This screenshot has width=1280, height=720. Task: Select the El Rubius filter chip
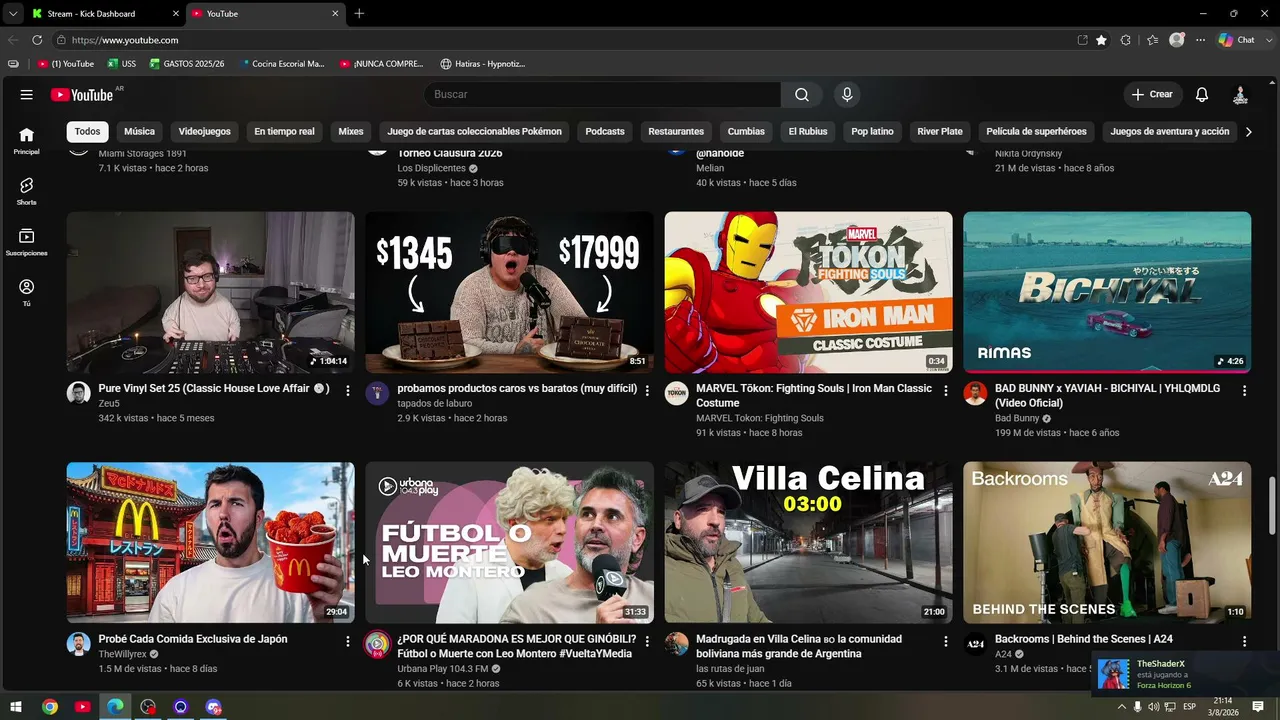coord(808,132)
